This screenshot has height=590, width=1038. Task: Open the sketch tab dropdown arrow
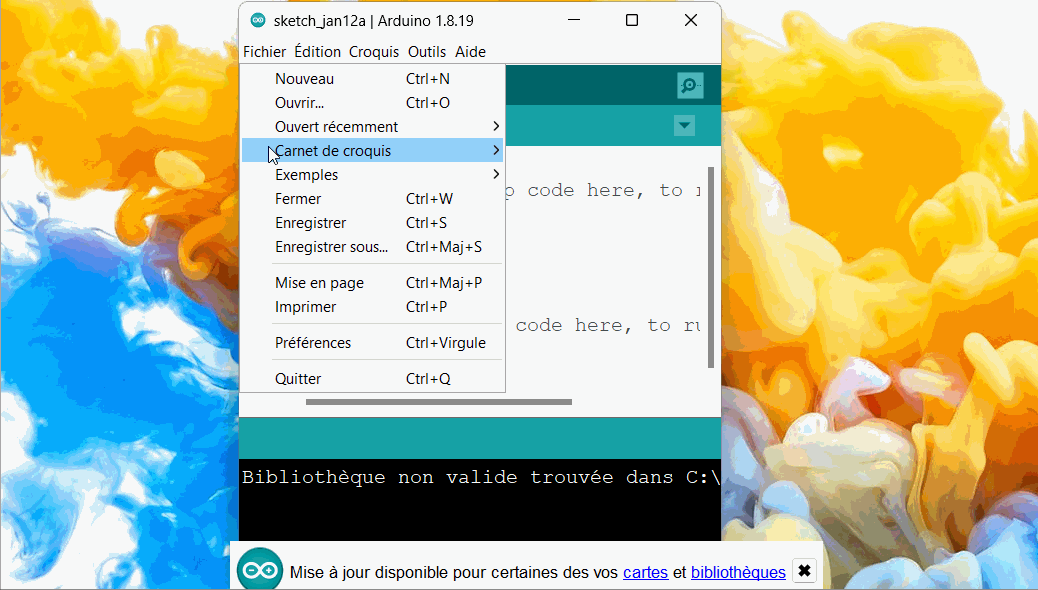tap(684, 126)
